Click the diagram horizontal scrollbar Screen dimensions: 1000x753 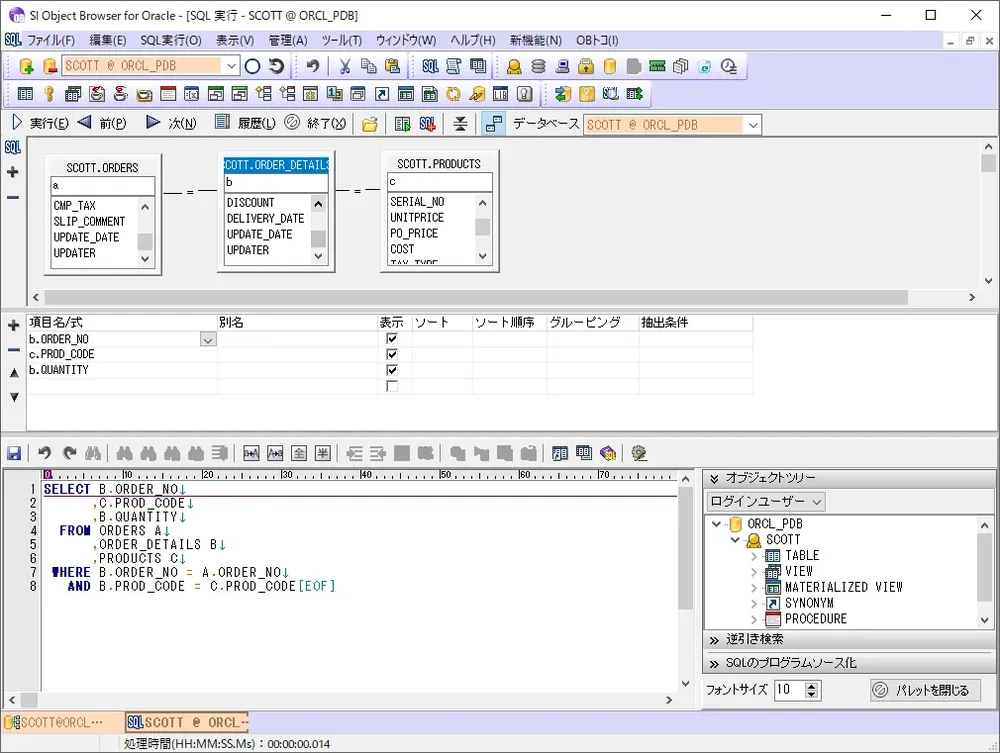click(x=476, y=297)
